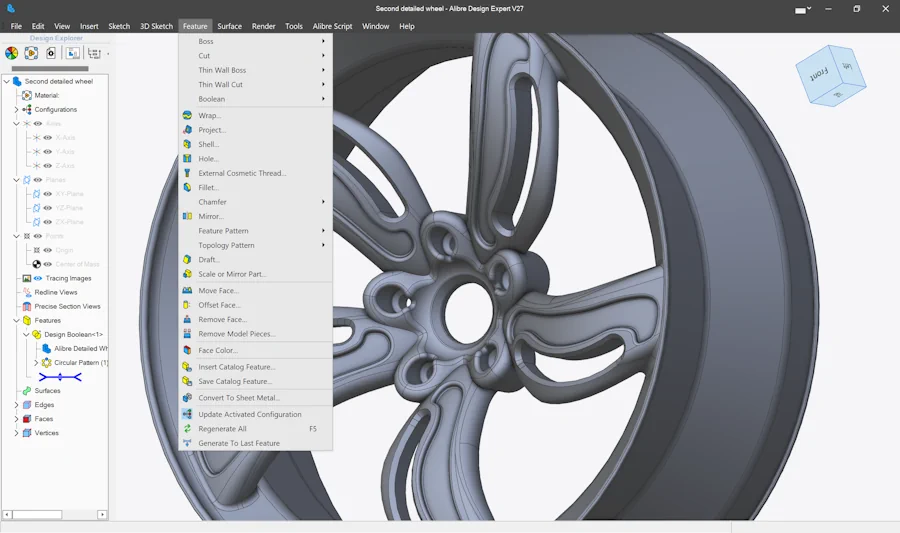Collapse the Planes tree node
900x533 pixels.
point(16,180)
